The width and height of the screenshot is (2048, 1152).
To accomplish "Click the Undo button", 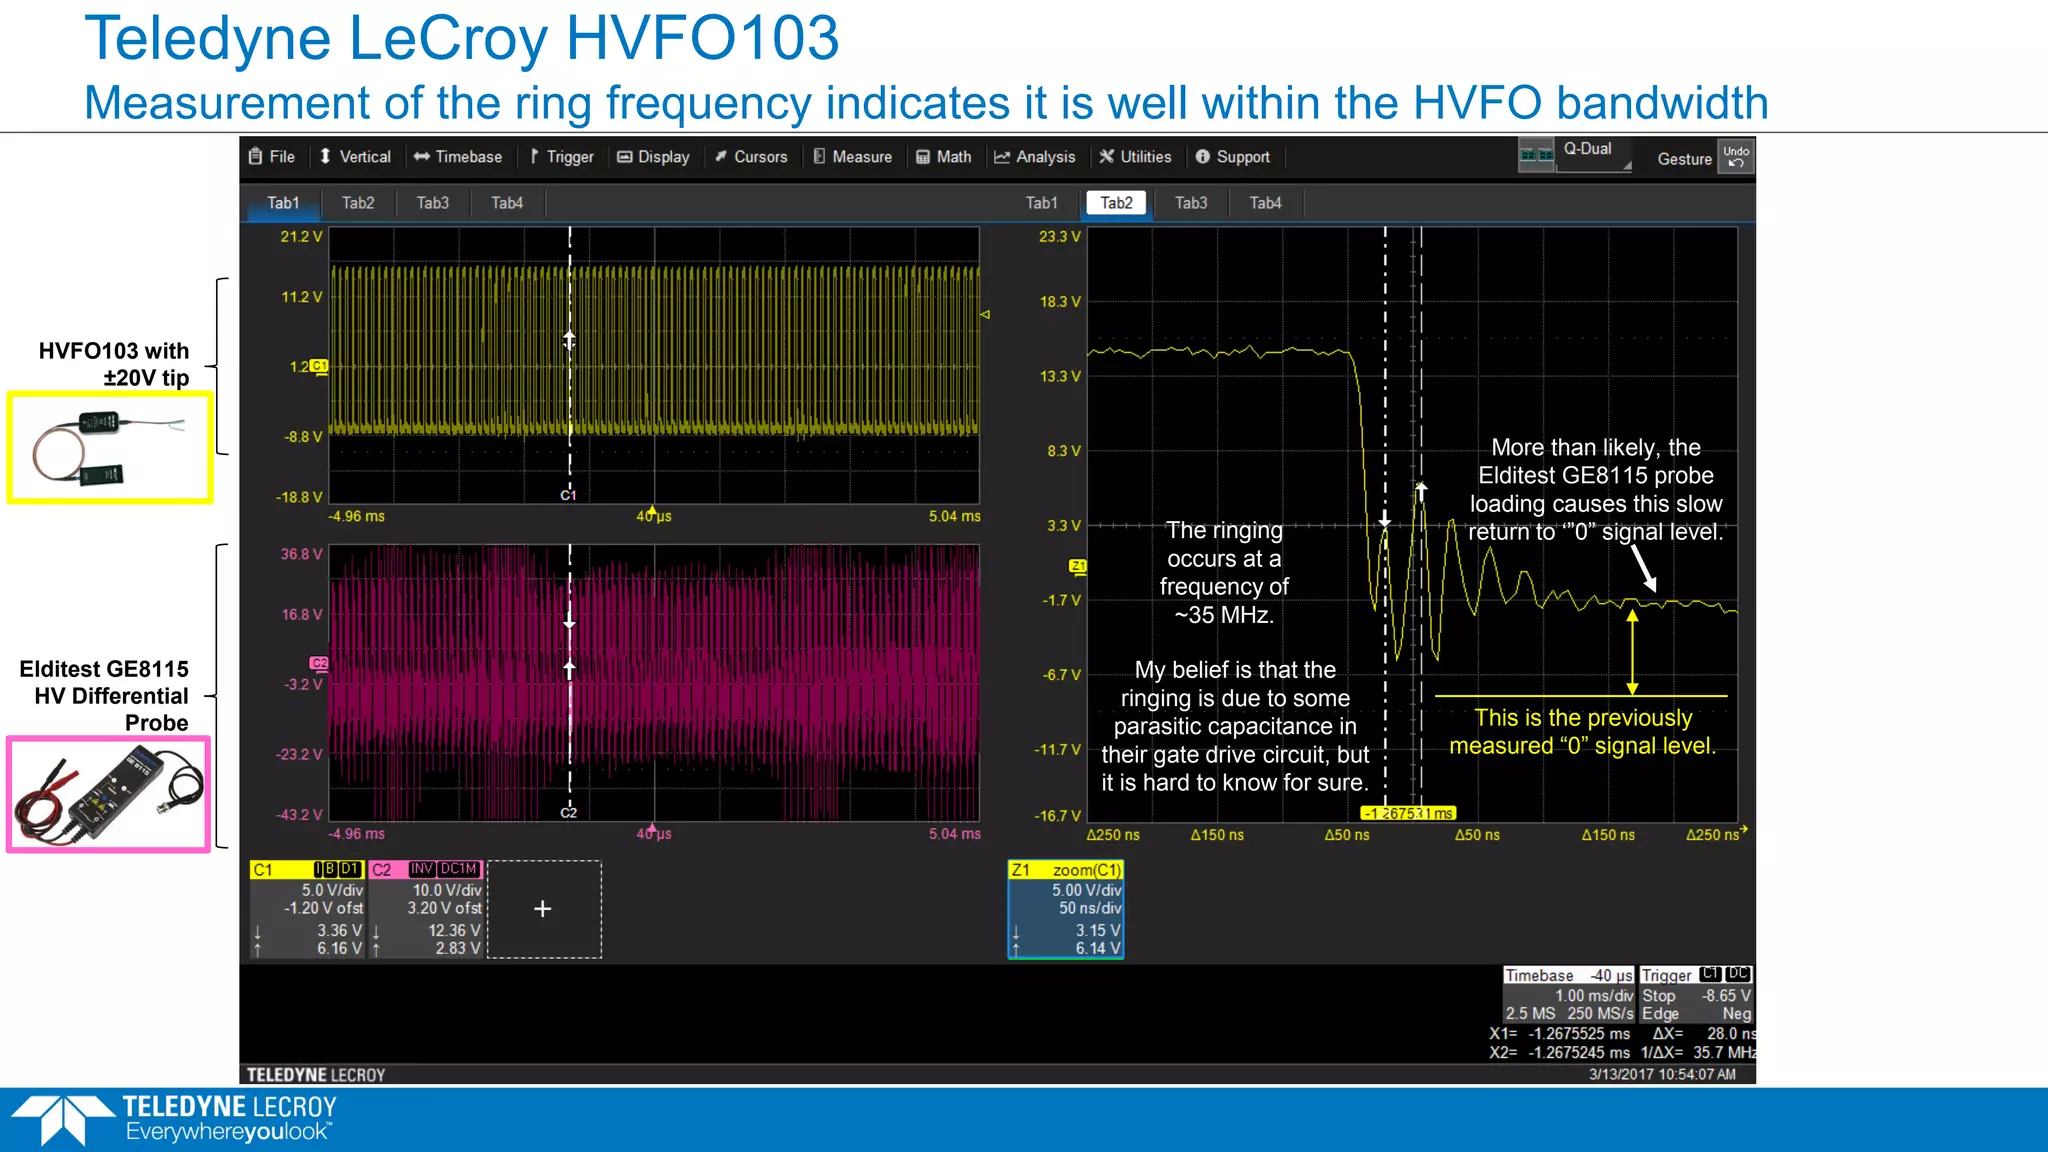I will (1736, 156).
